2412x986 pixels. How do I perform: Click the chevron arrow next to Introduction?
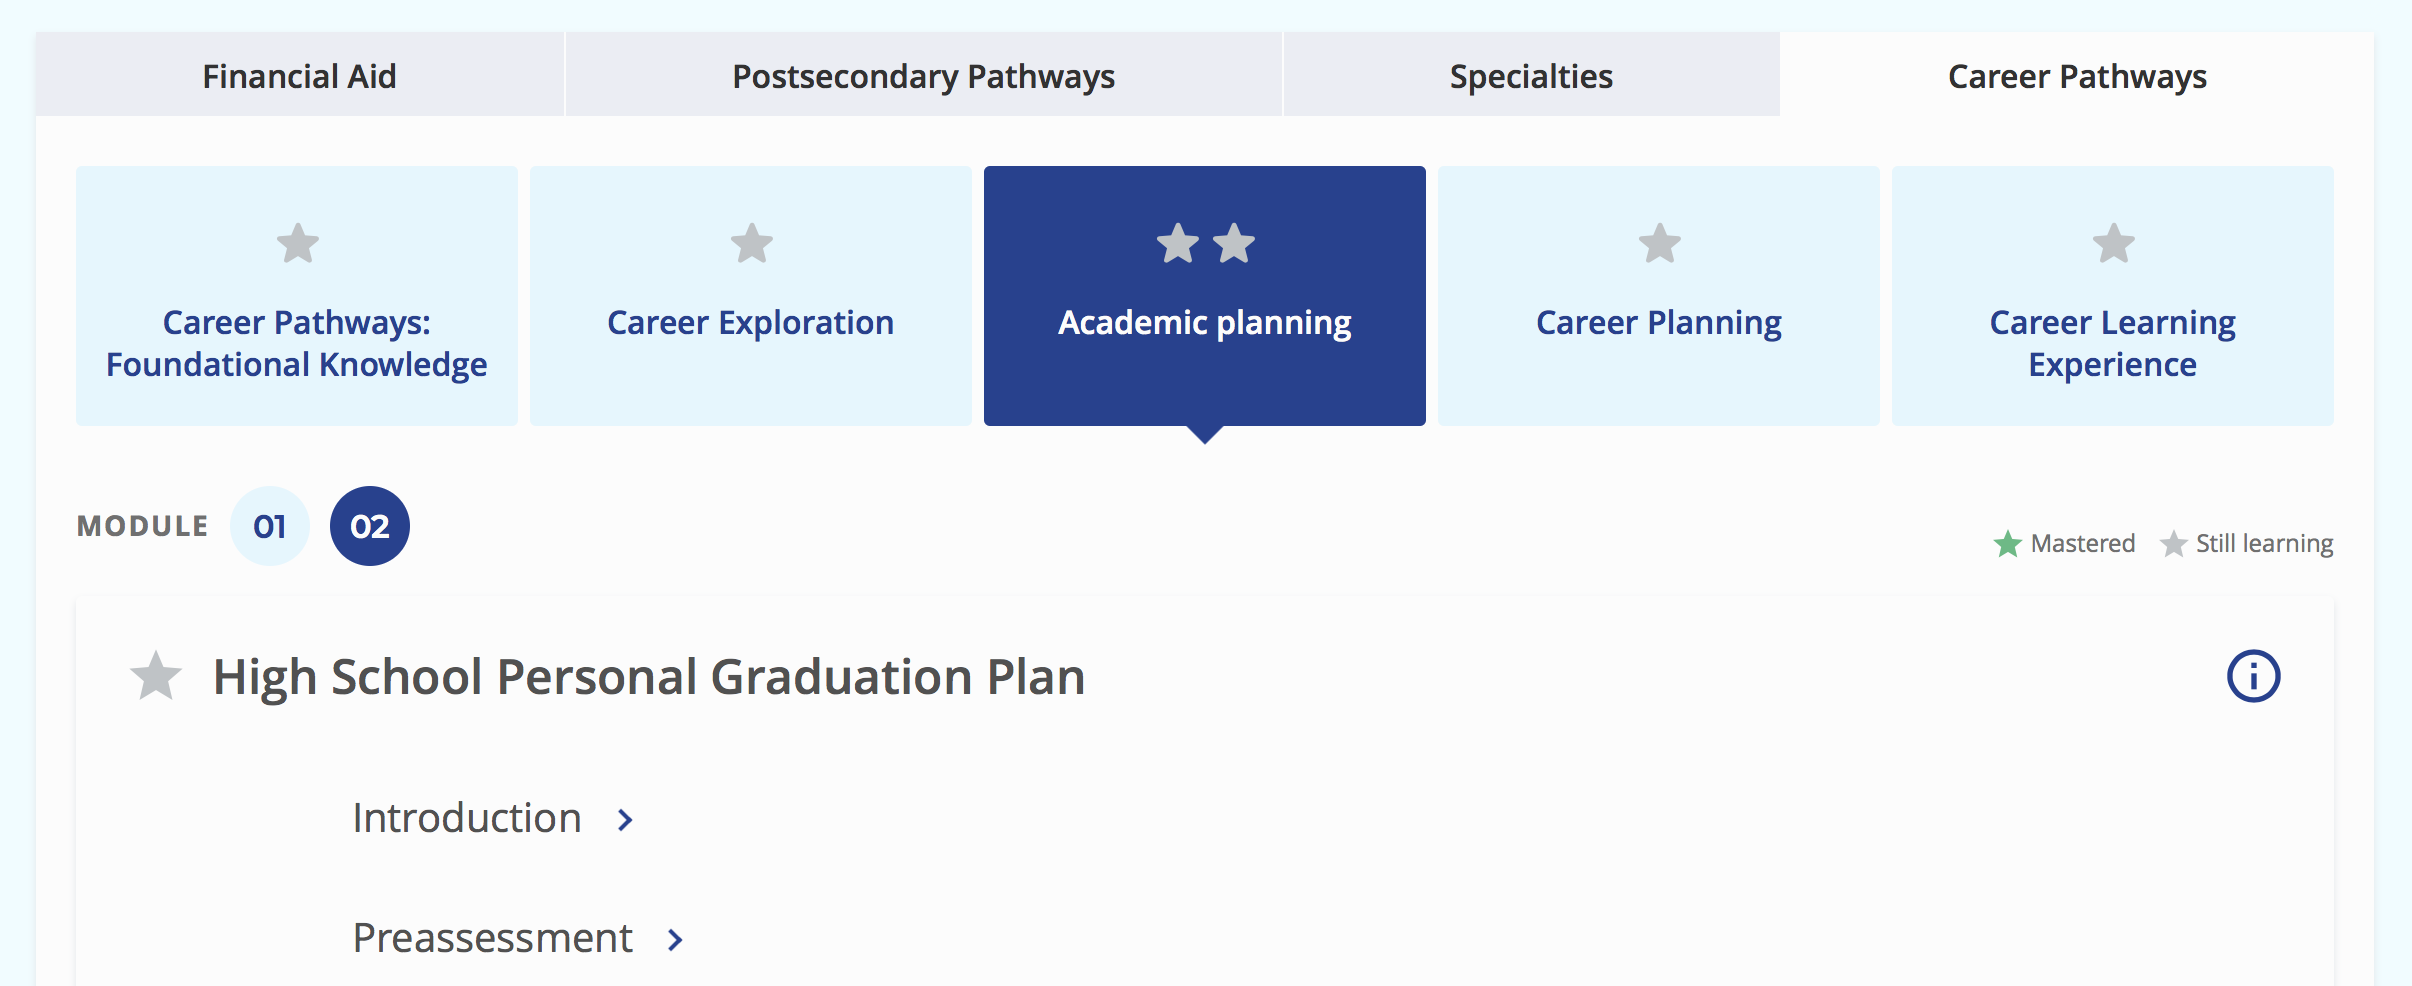point(626,820)
